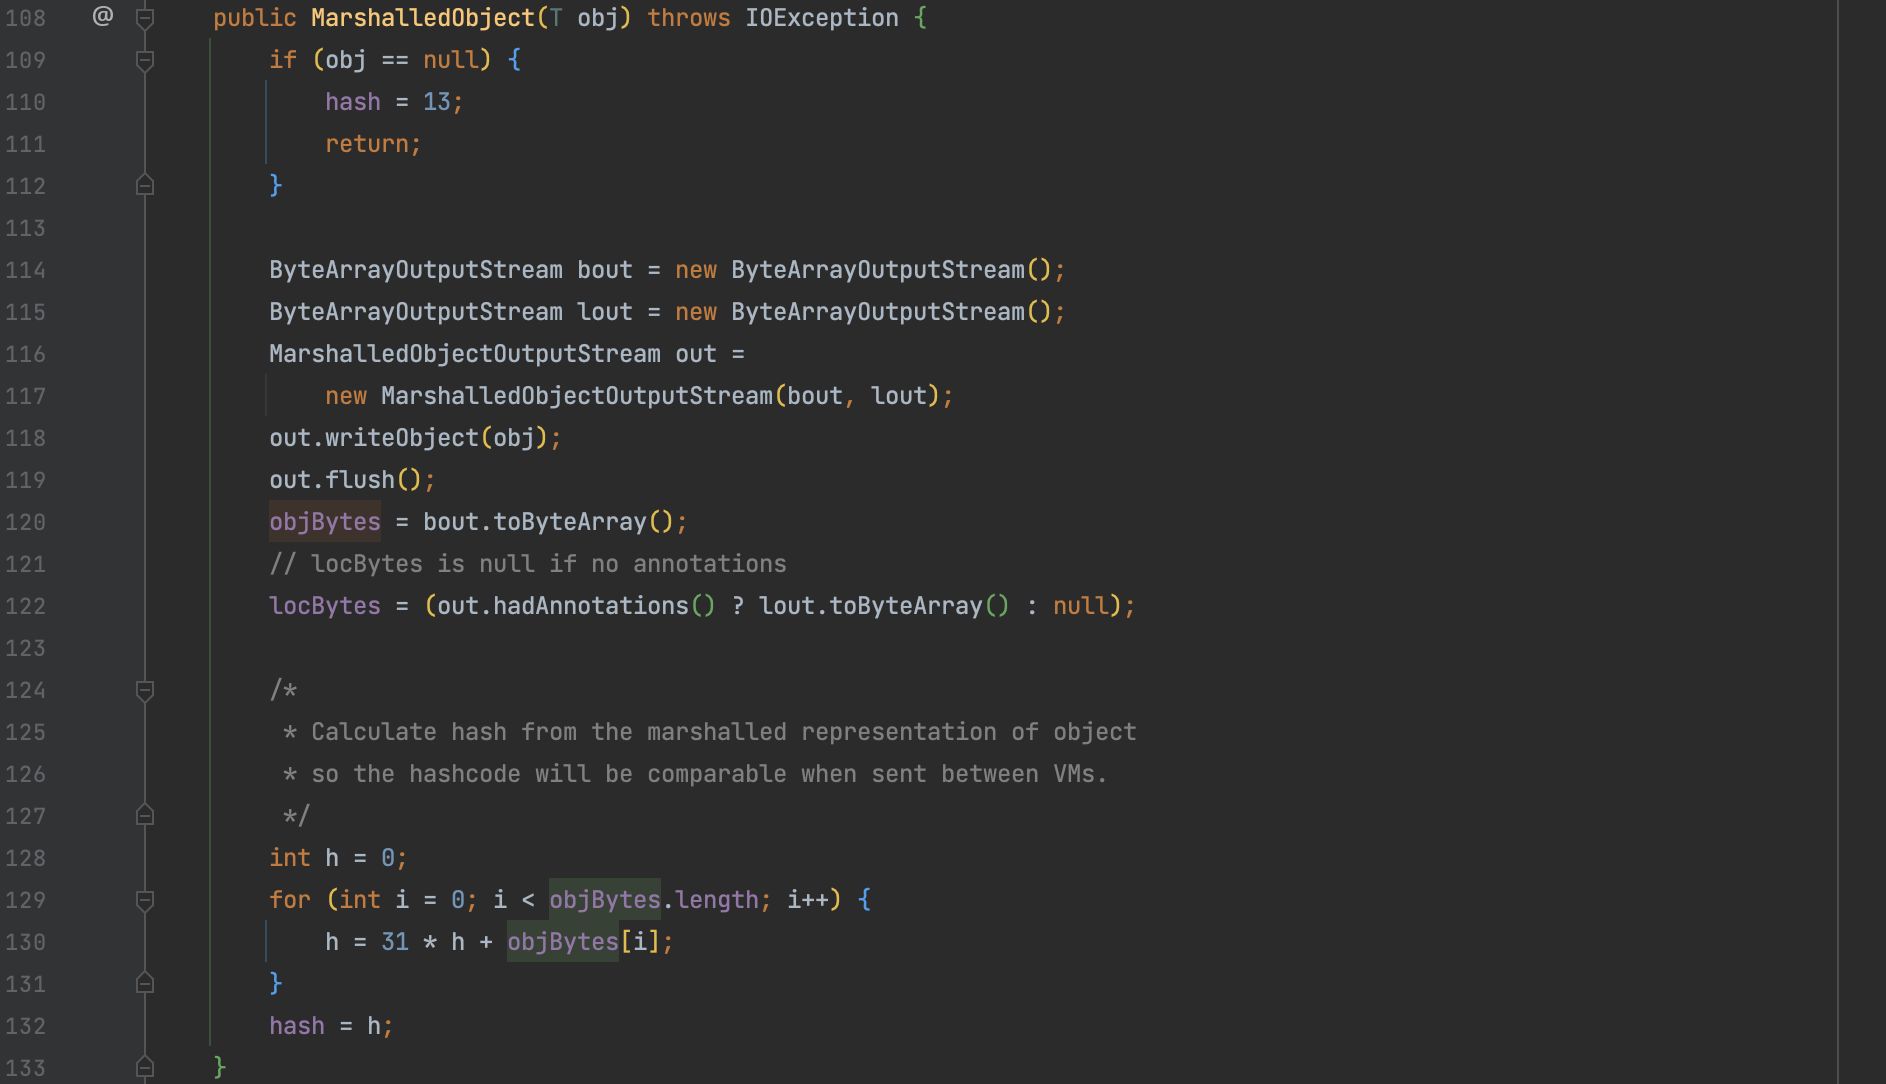Click the 'null' keyword on line 109
The image size is (1886, 1084).
tap(451, 60)
